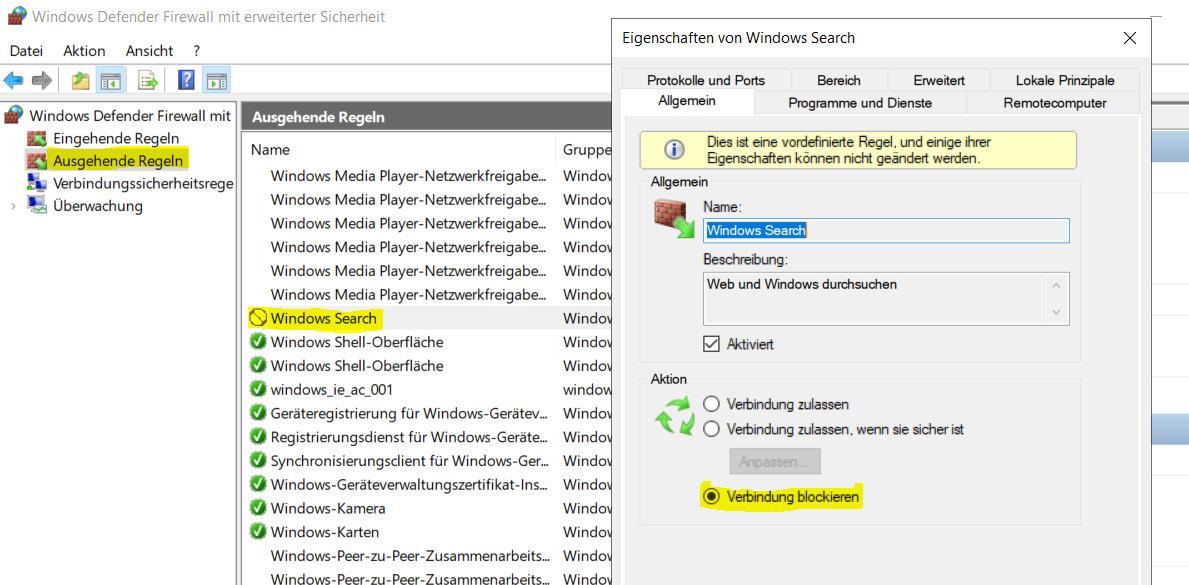Toggle the Aktiviert checkbox
This screenshot has height=585, width=1189.
[712, 344]
